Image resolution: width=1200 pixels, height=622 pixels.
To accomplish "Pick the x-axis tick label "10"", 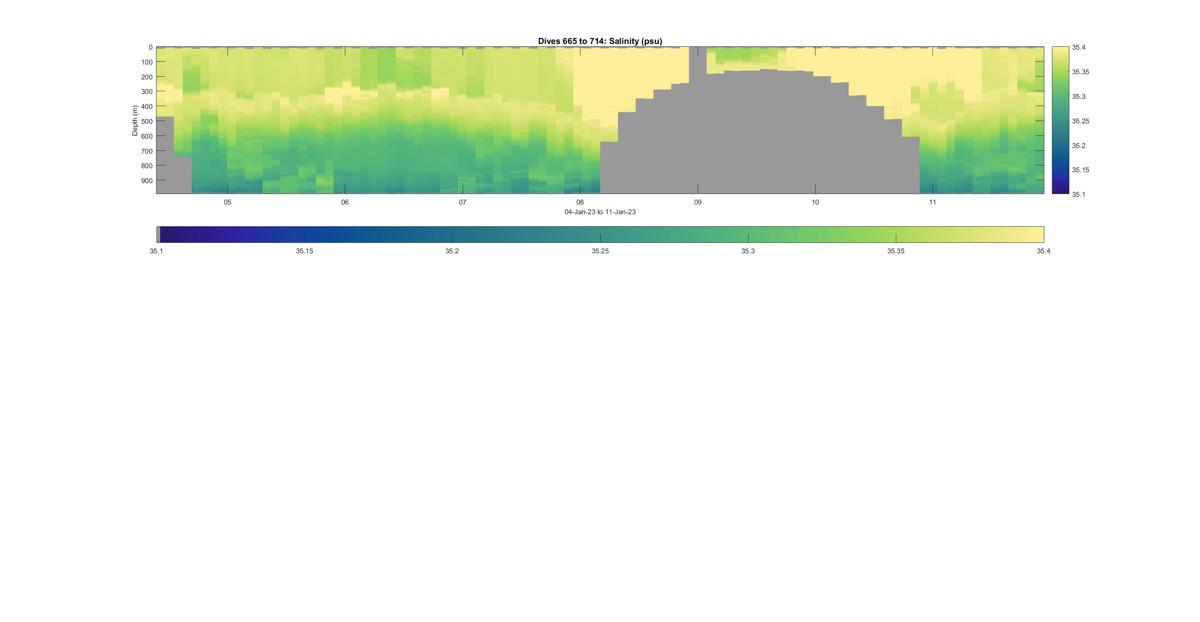I will [815, 202].
